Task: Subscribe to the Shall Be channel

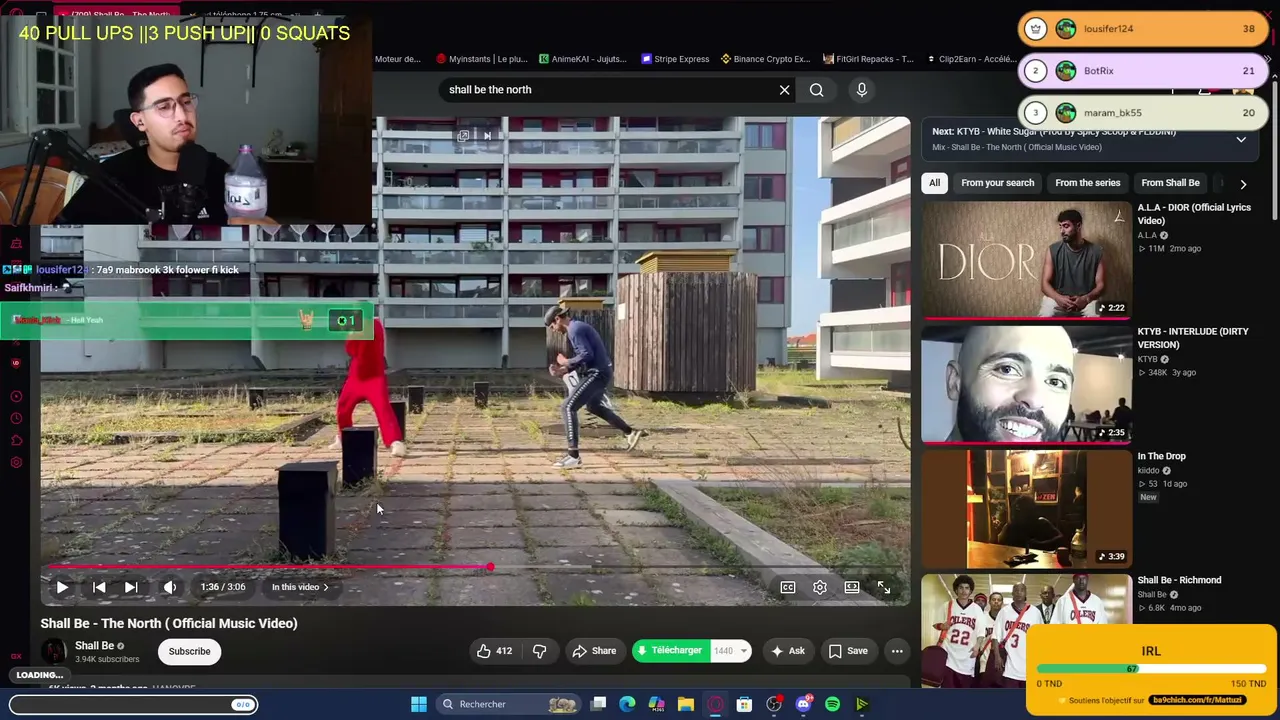Action: pyautogui.click(x=189, y=652)
